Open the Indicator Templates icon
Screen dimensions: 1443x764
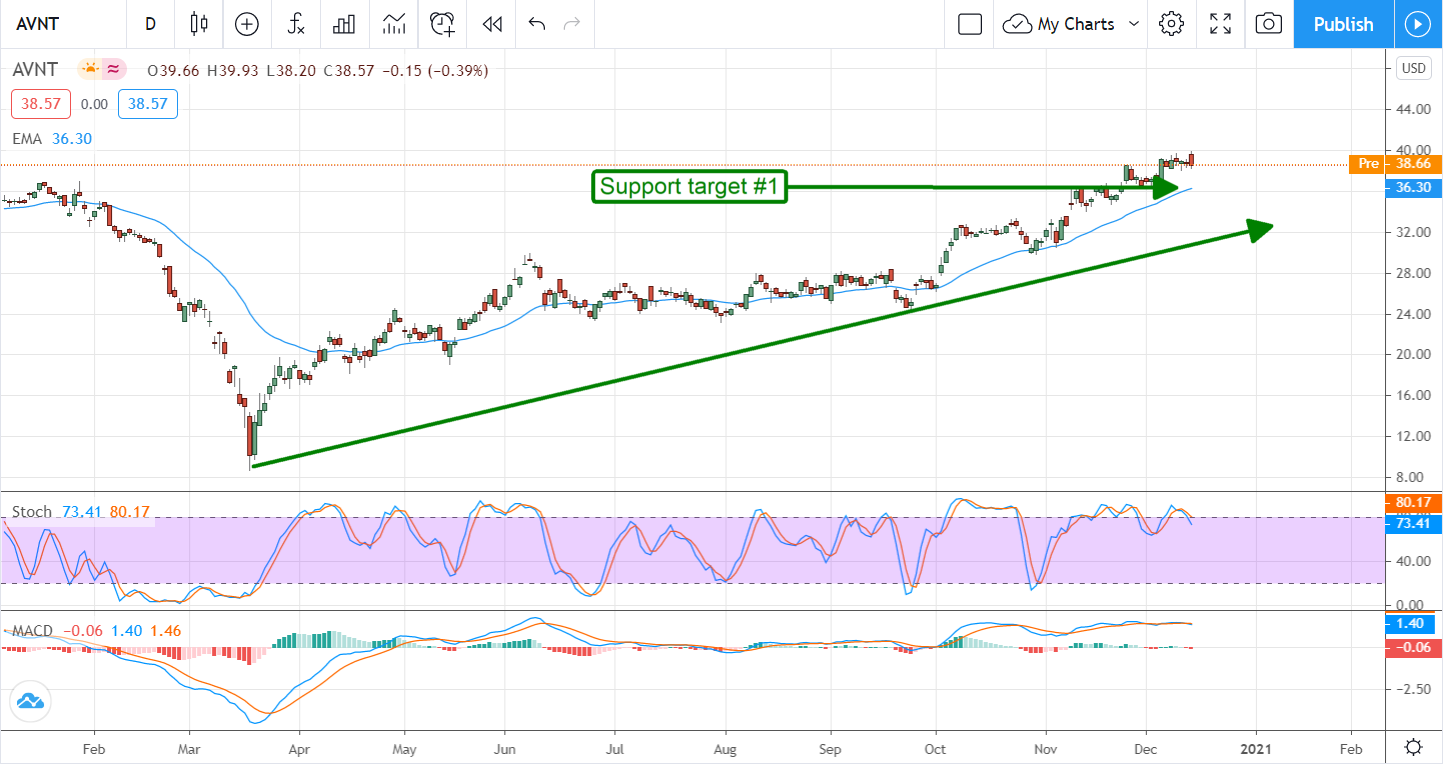point(394,24)
